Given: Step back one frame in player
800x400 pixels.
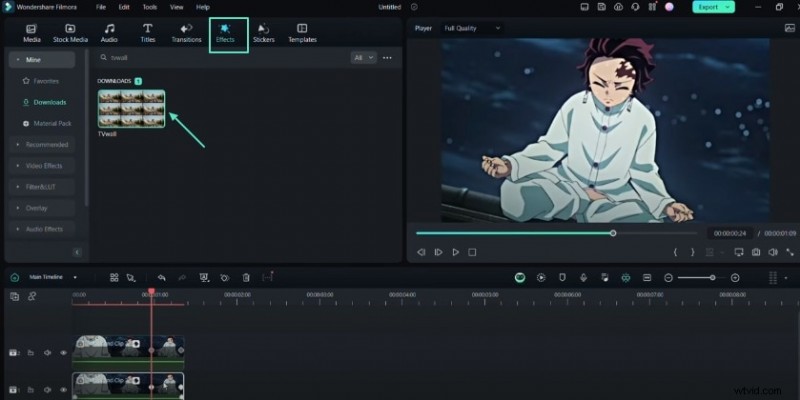Looking at the screenshot, I should click(421, 252).
